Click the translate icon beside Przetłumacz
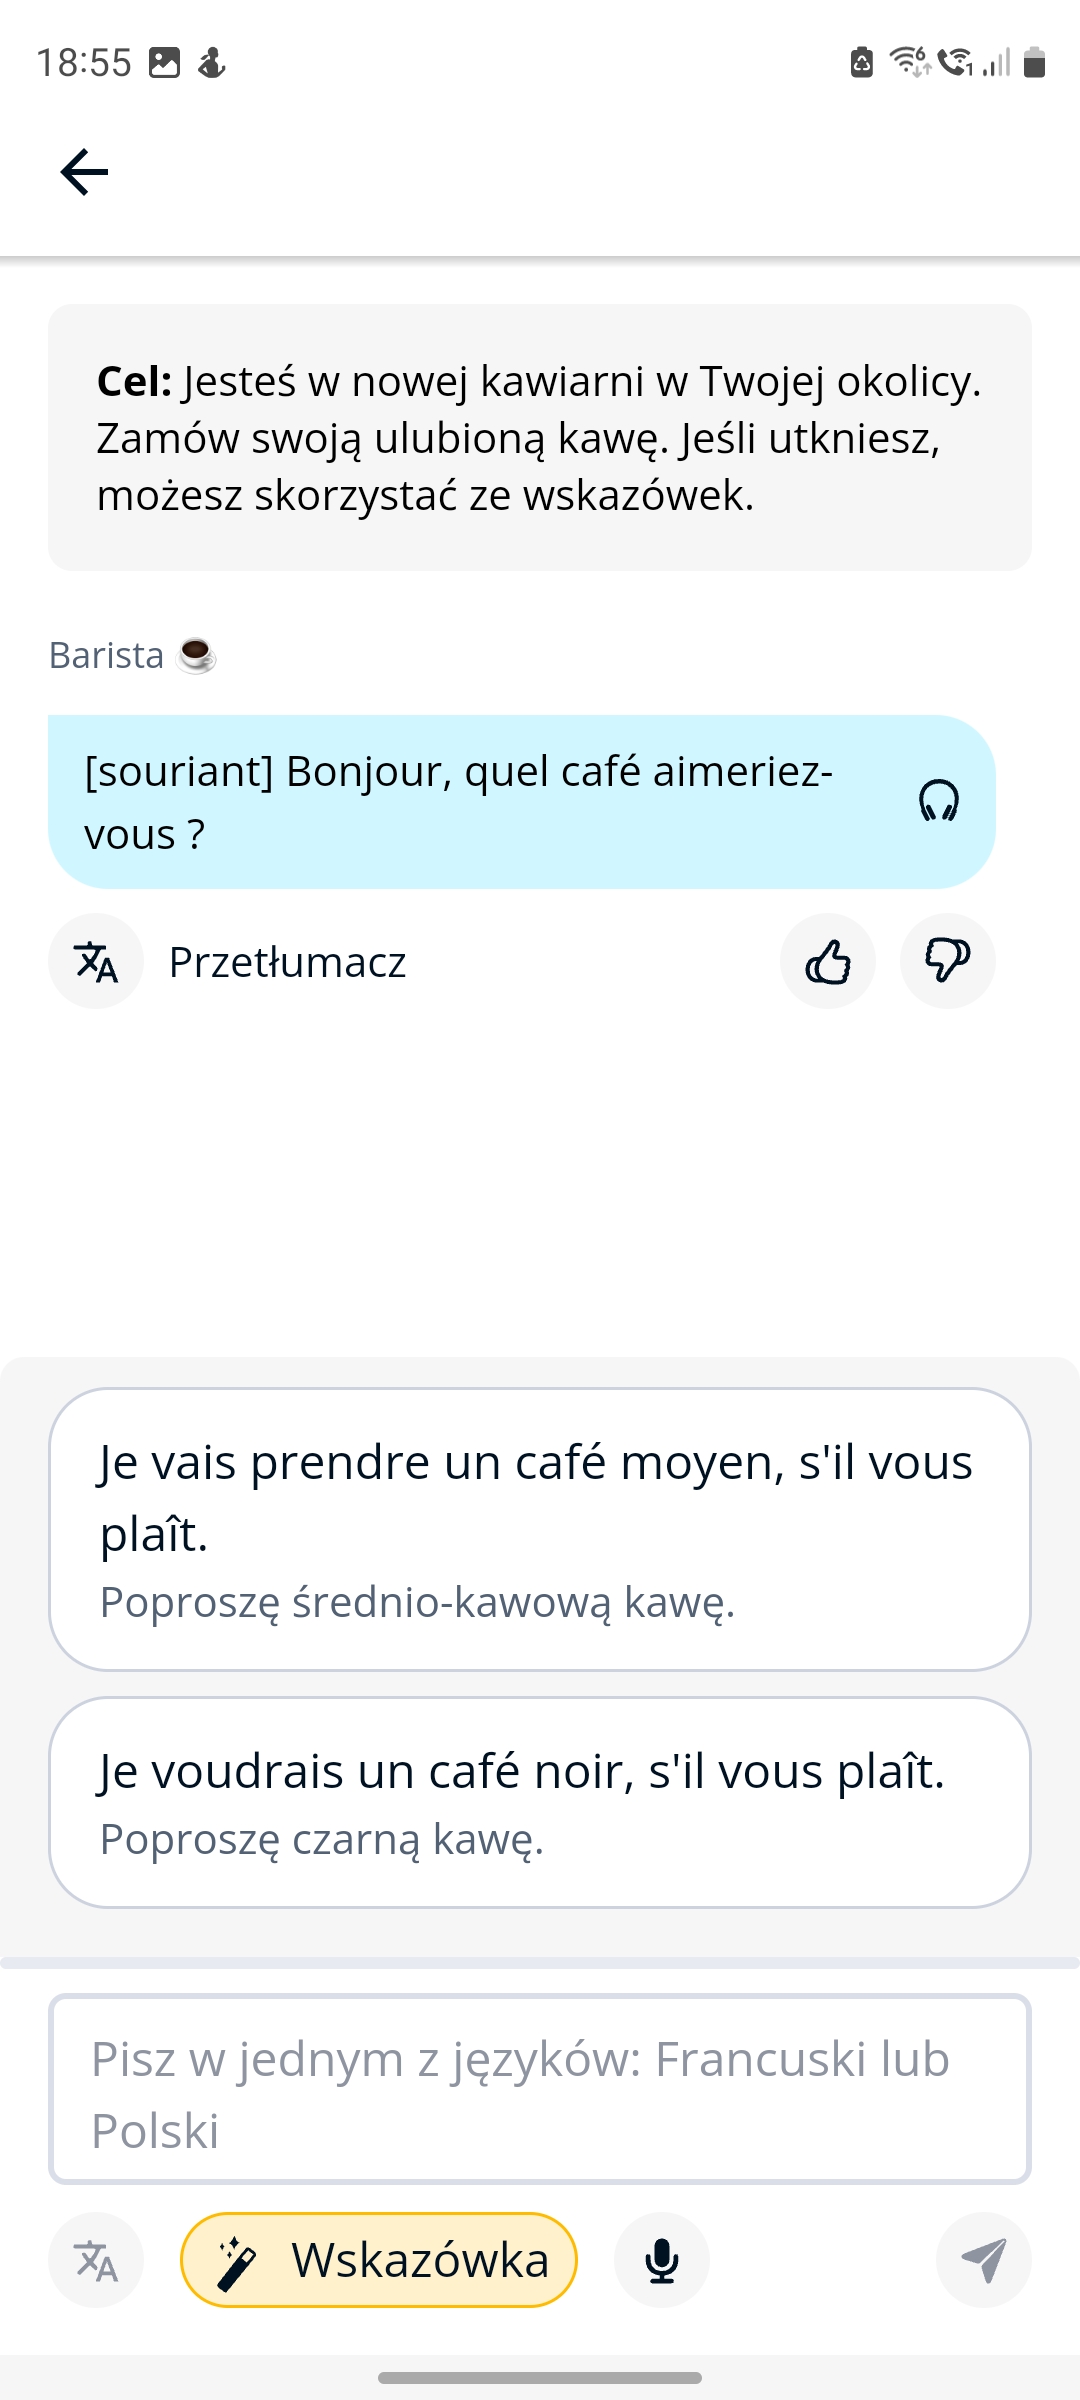Screen dimensions: 1080x2400 [96, 962]
